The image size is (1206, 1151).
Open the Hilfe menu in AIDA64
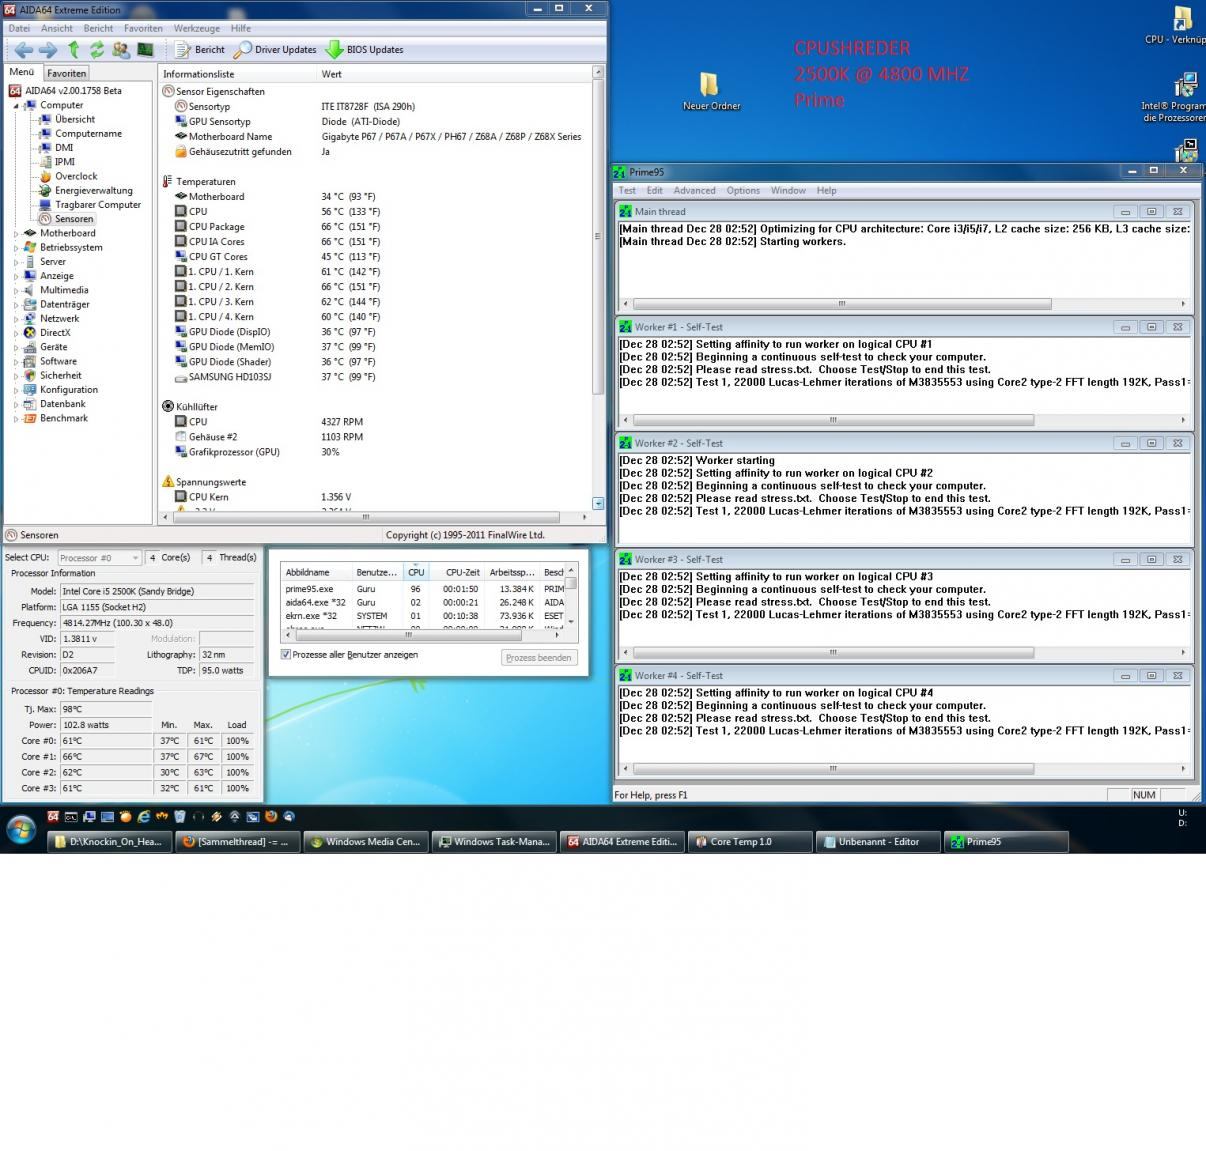tap(241, 28)
